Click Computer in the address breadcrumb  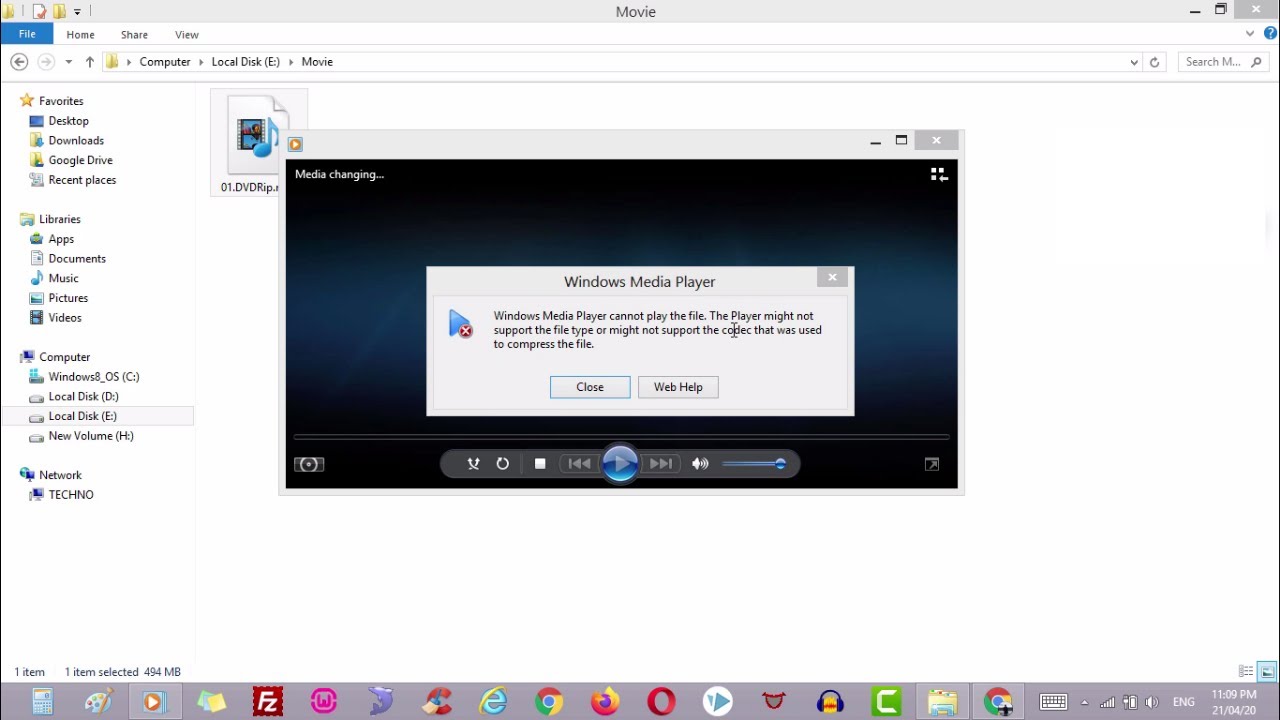[165, 62]
